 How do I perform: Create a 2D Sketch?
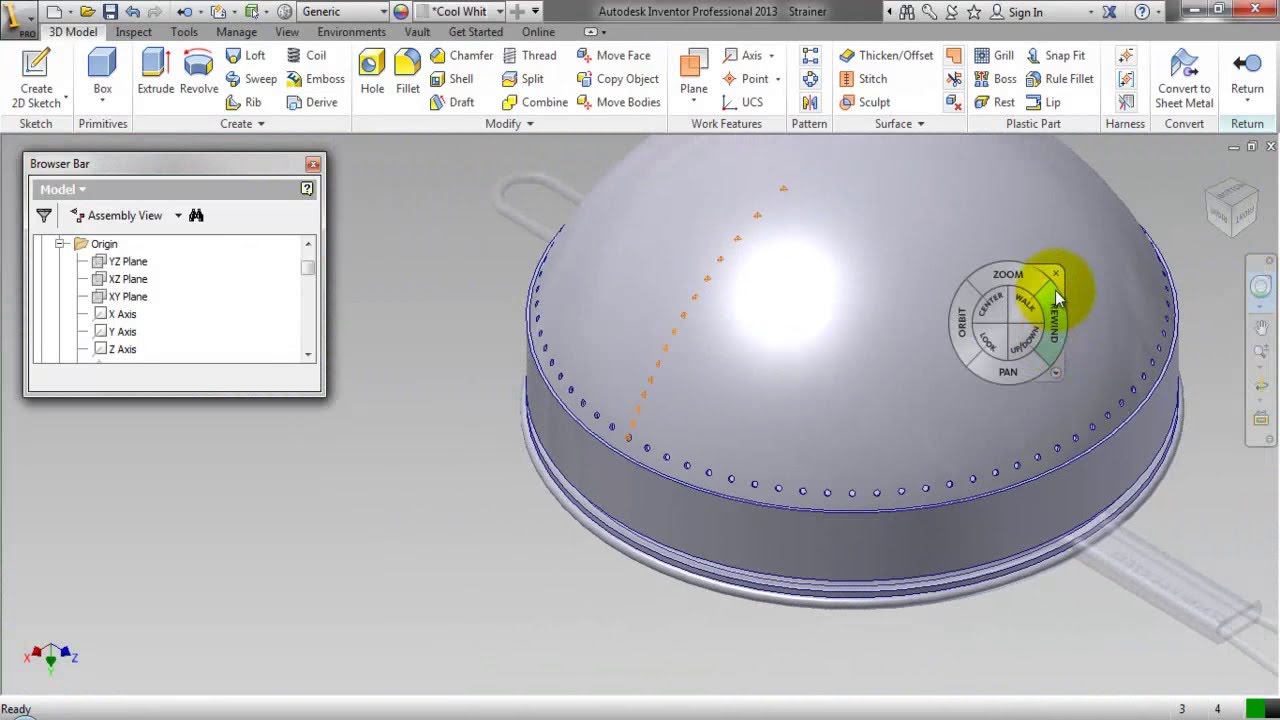pyautogui.click(x=36, y=78)
